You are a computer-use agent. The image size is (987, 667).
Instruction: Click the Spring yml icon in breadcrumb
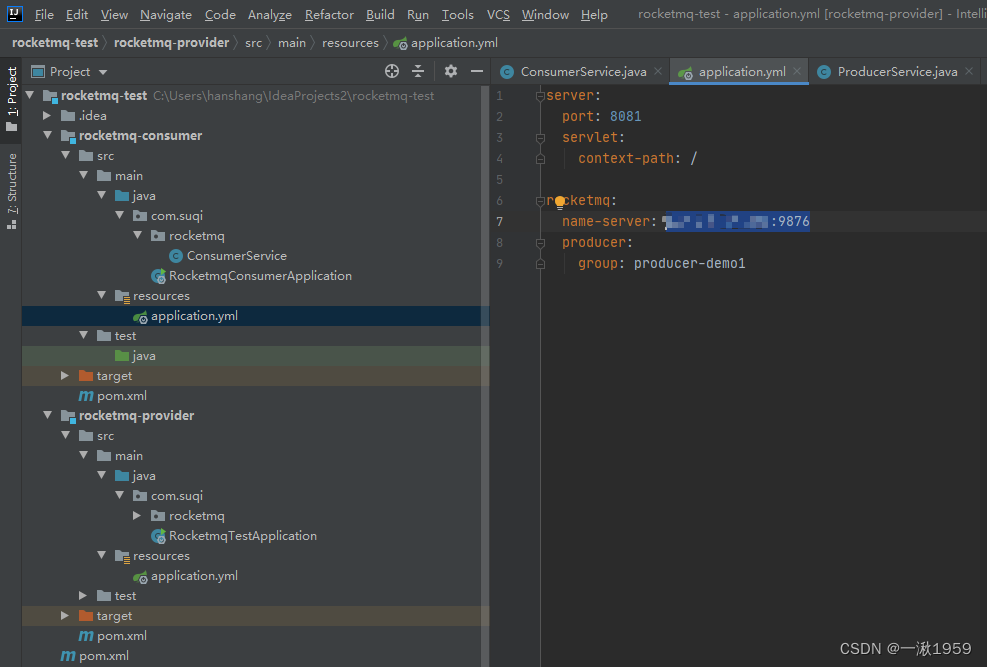point(400,43)
